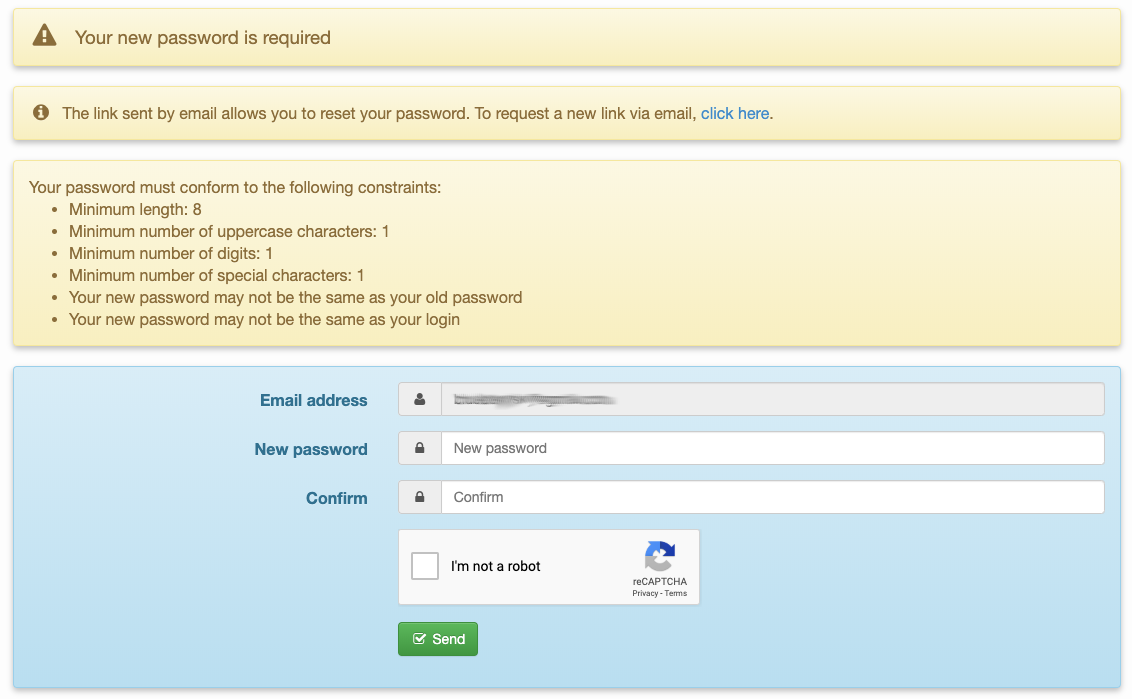Click the info circle icon

click(41, 113)
